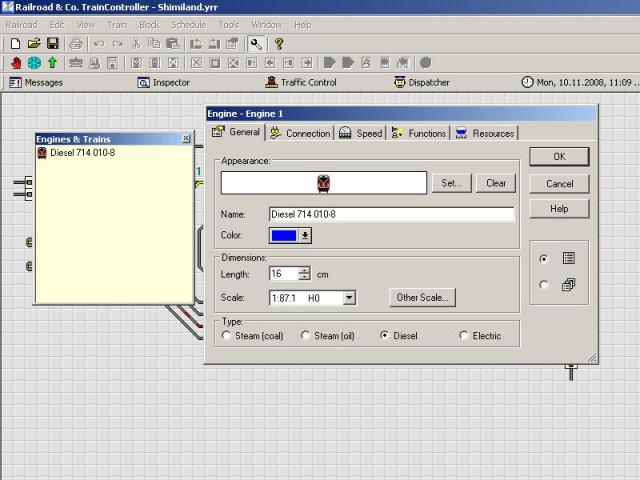Image resolution: width=640 pixels, height=480 pixels.
Task: Click the Set... appearance button
Action: (451, 183)
